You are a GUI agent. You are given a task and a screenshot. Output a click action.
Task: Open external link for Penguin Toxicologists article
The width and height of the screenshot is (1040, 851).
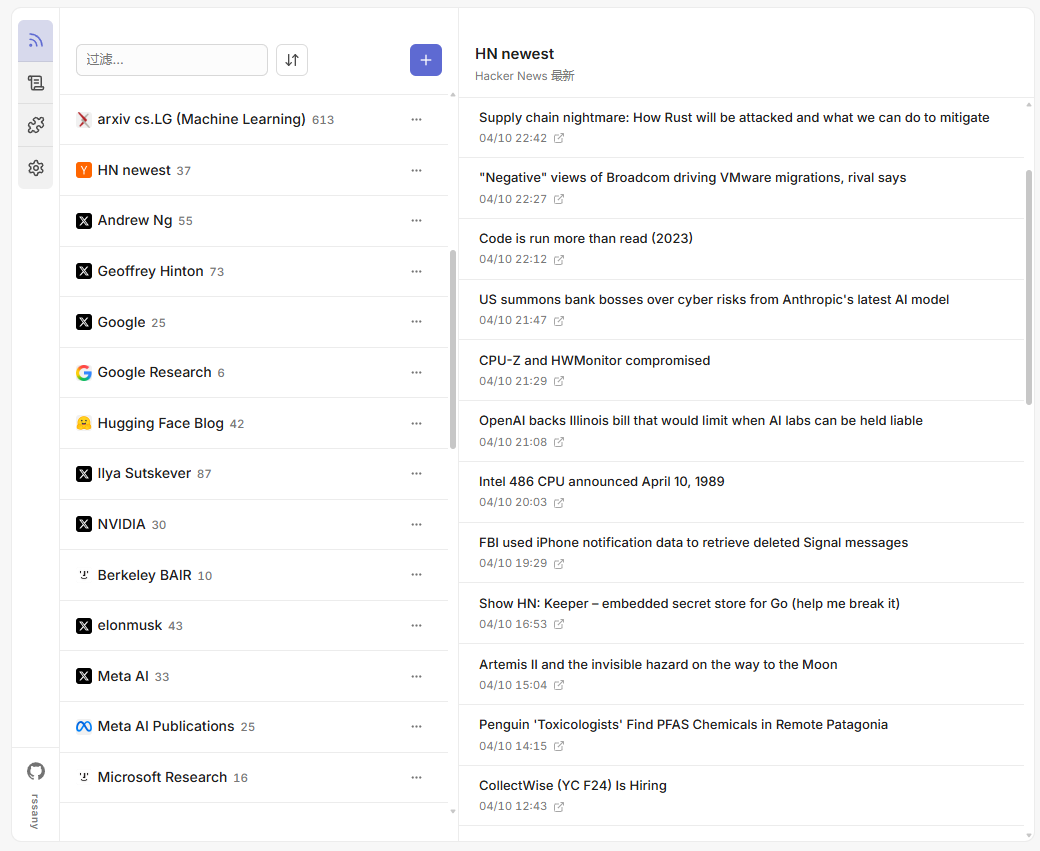[x=559, y=746]
